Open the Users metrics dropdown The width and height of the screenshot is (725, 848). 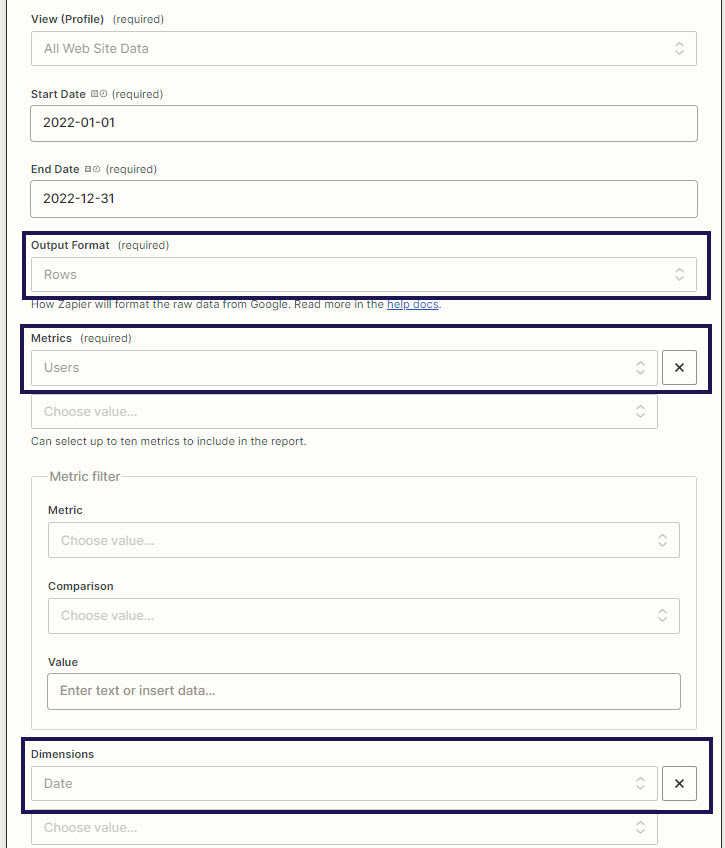pos(344,368)
